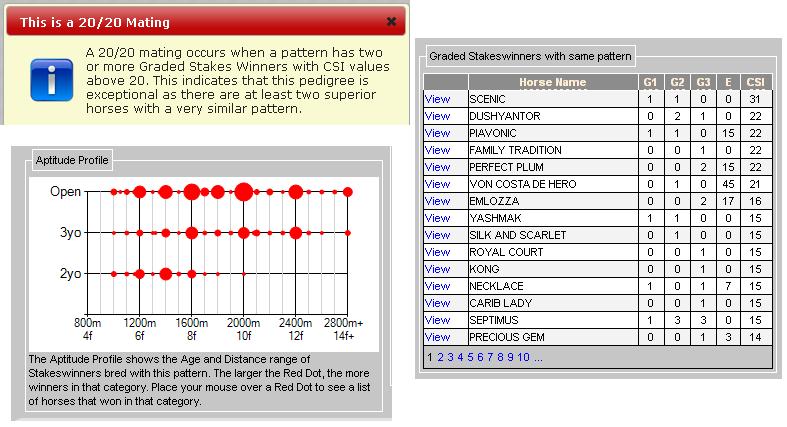Click the SEPTIMUS horse name cell
Image resolution: width=787 pixels, height=427 pixels.
553,320
